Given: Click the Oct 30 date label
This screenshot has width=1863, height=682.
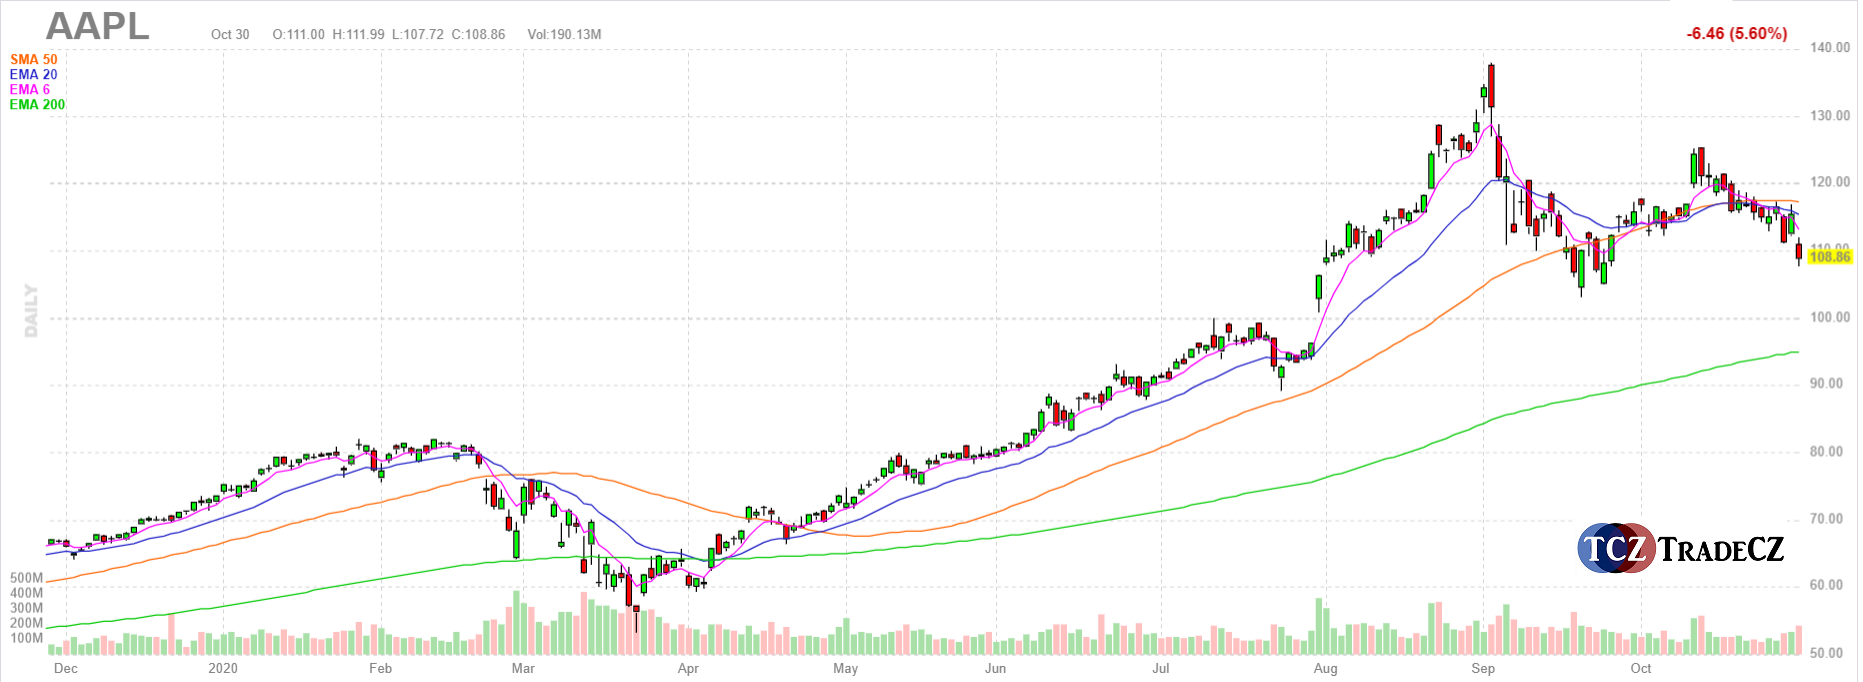Looking at the screenshot, I should [230, 35].
